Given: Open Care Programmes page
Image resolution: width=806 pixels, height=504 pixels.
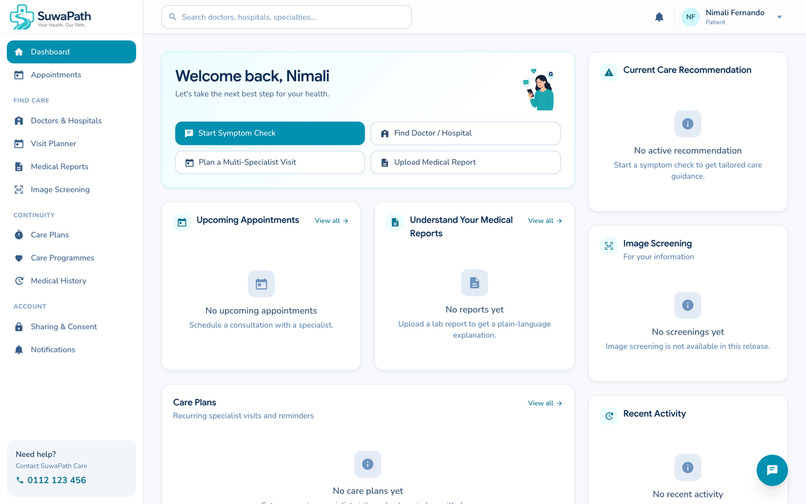Looking at the screenshot, I should coord(71,258).
